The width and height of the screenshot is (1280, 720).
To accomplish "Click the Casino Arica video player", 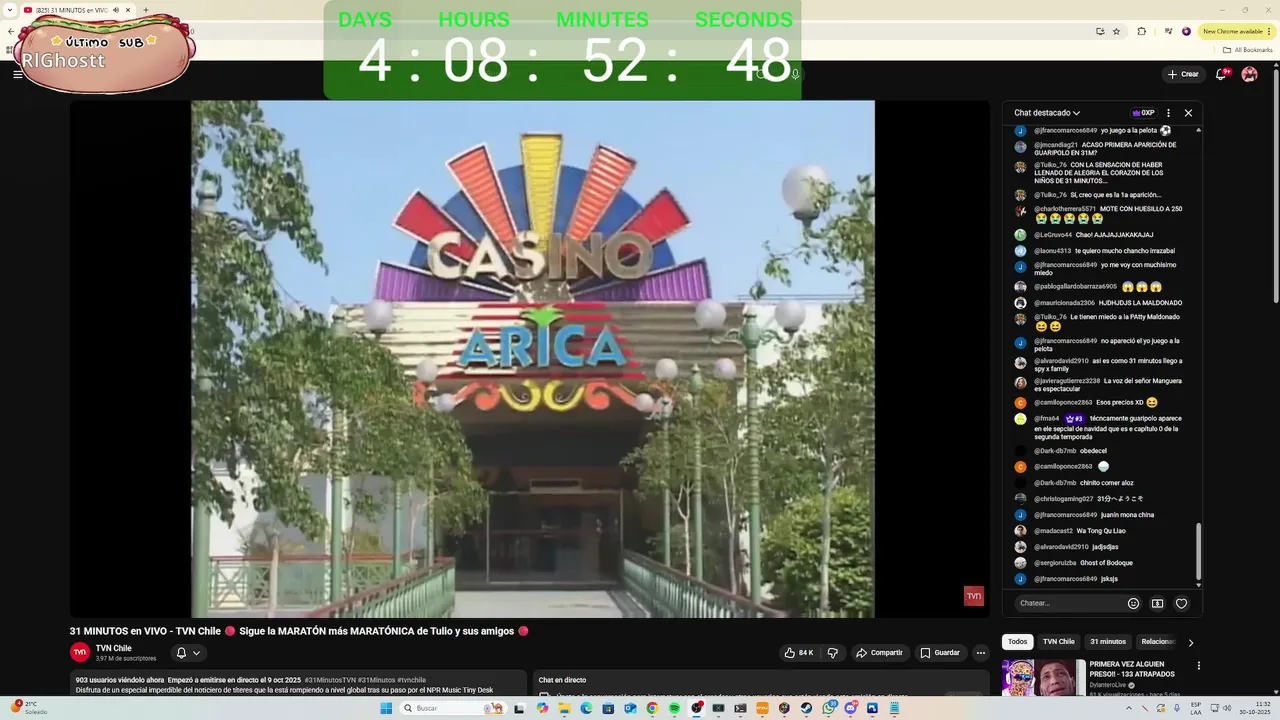I will pos(532,359).
